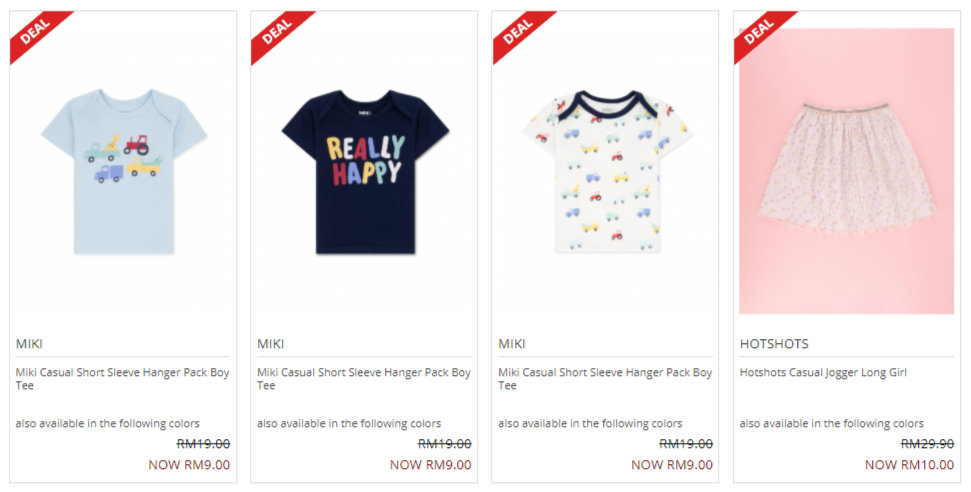Open the second card's Miki Hanger Pack Boy Tee title
The image size is (971, 492).
point(364,379)
